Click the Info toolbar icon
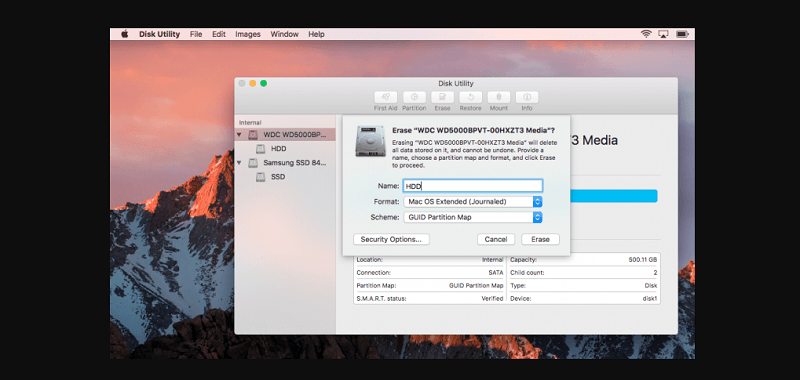The image size is (800, 380). point(527,97)
